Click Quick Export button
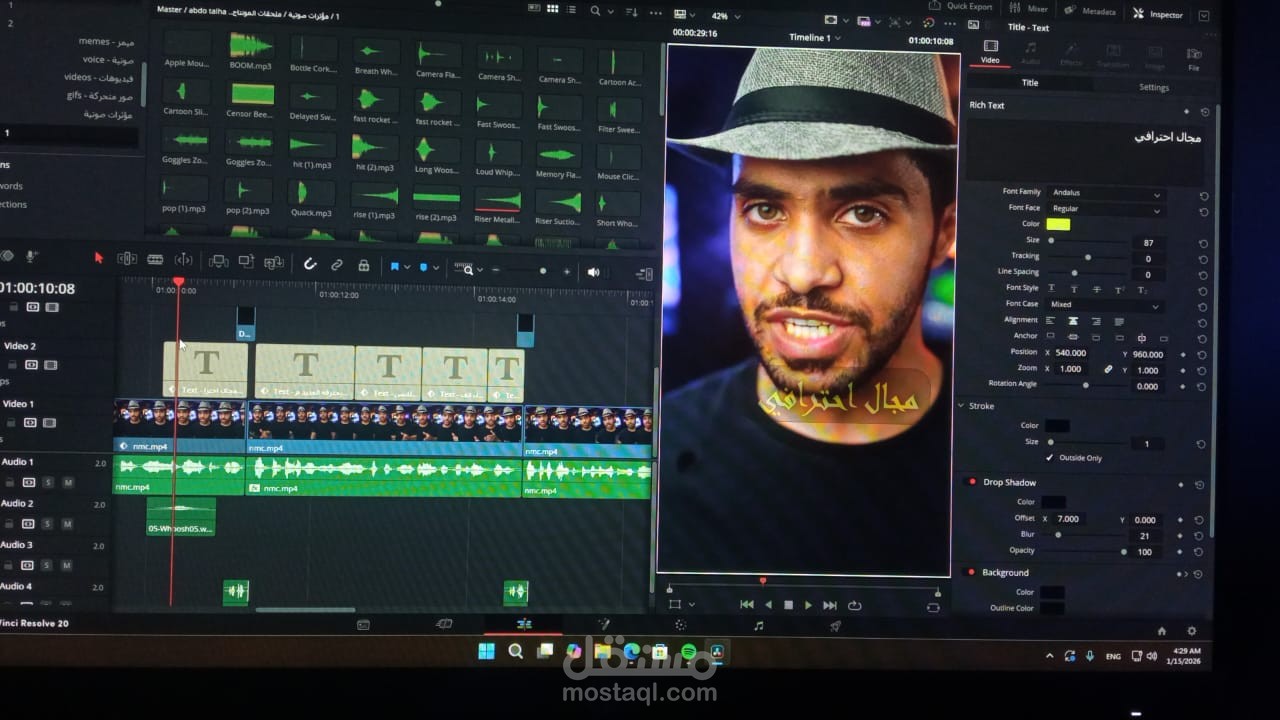The width and height of the screenshot is (1280, 720). coord(961,6)
